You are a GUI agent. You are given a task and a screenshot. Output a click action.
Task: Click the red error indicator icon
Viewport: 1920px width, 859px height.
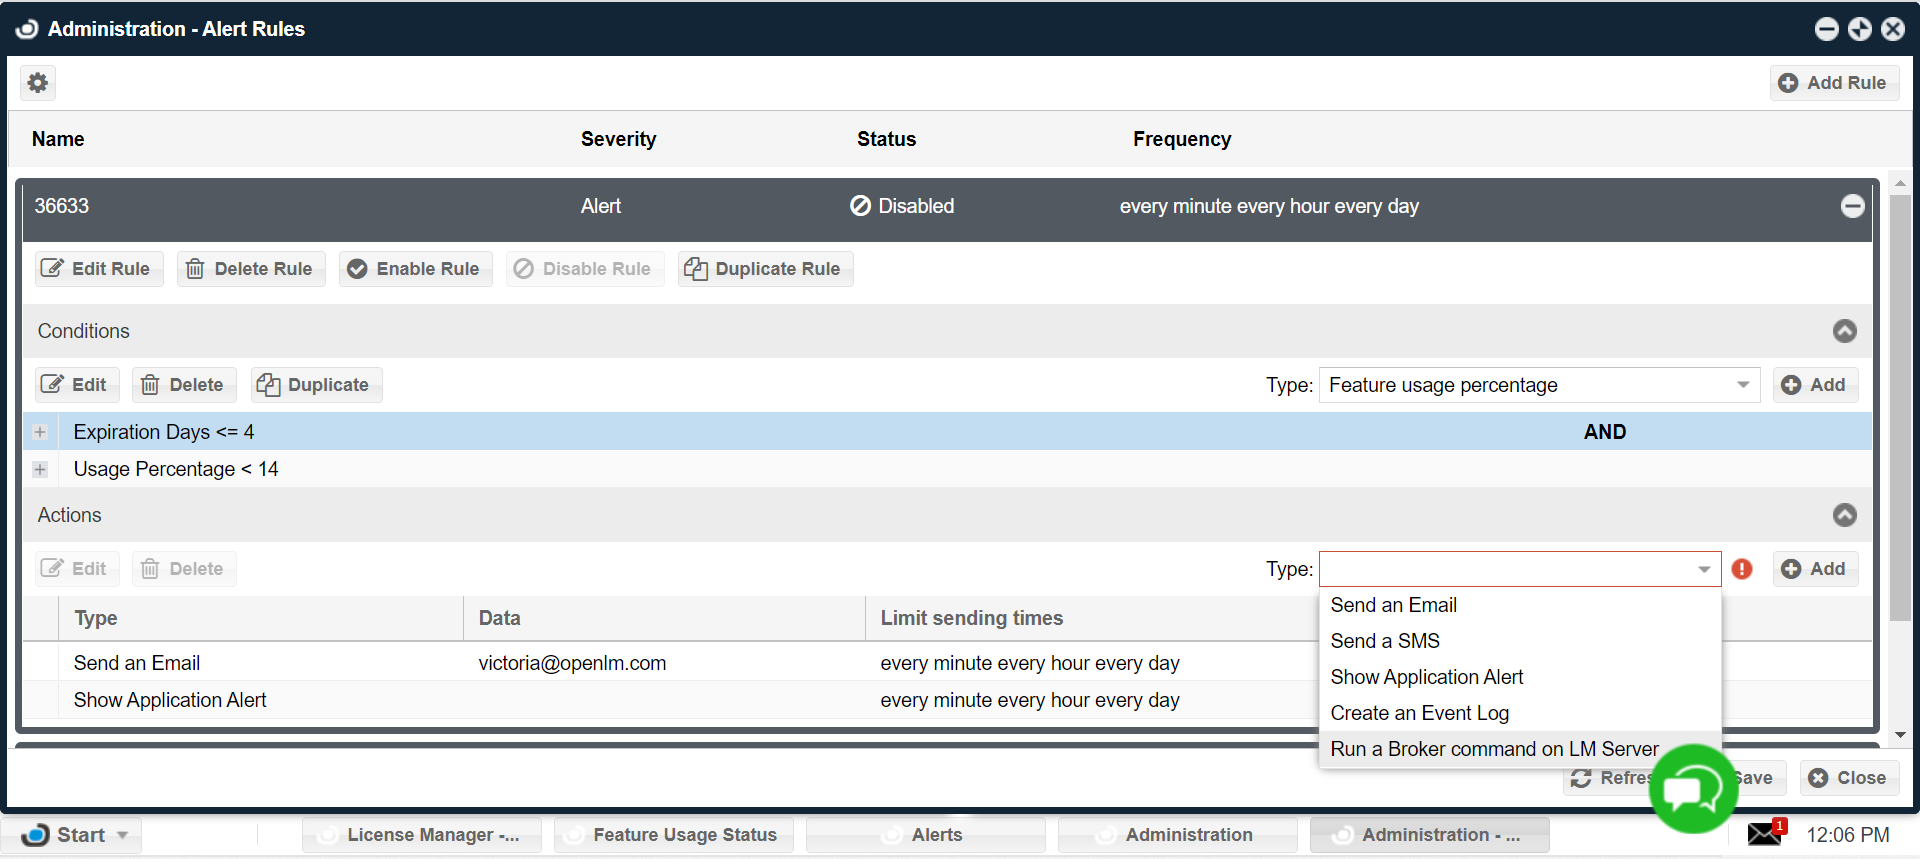pos(1742,569)
